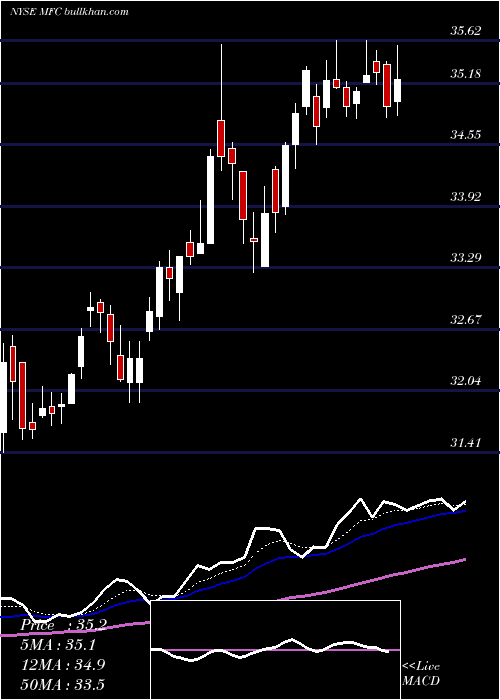
Task: Click the 35.62 price axis label
Action: 466,31
